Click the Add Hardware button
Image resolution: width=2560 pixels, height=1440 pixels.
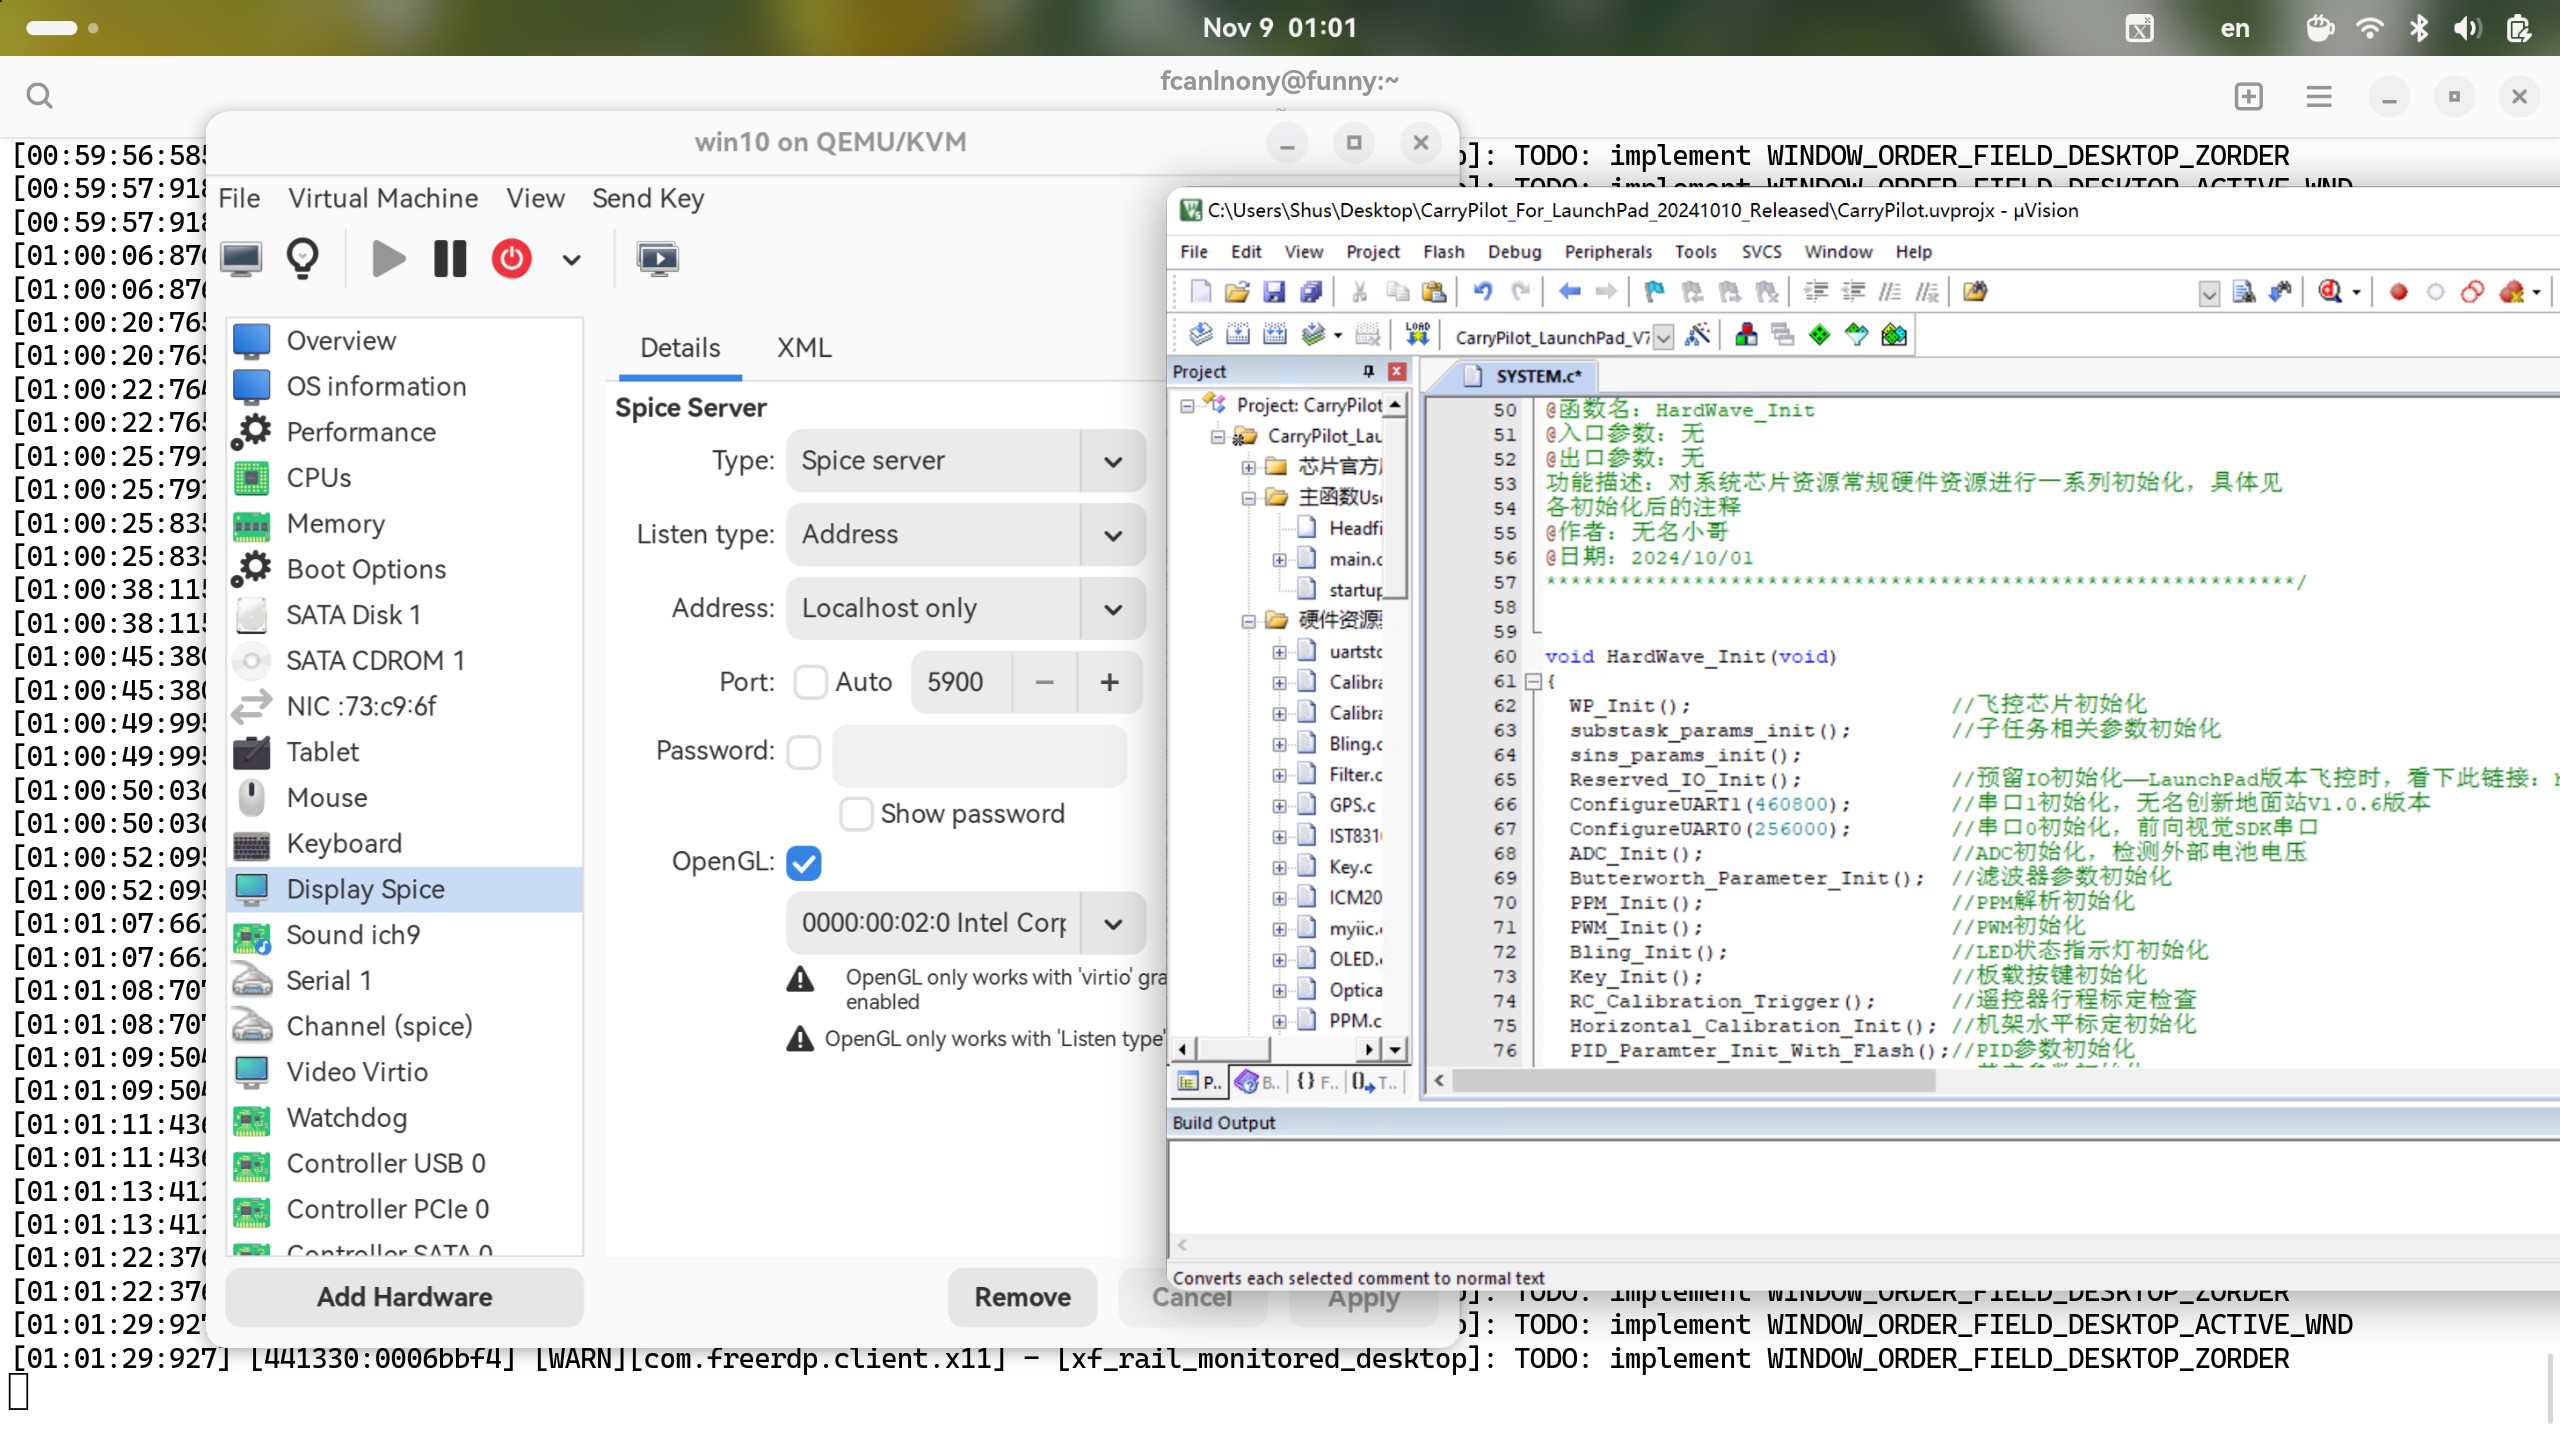point(404,1297)
